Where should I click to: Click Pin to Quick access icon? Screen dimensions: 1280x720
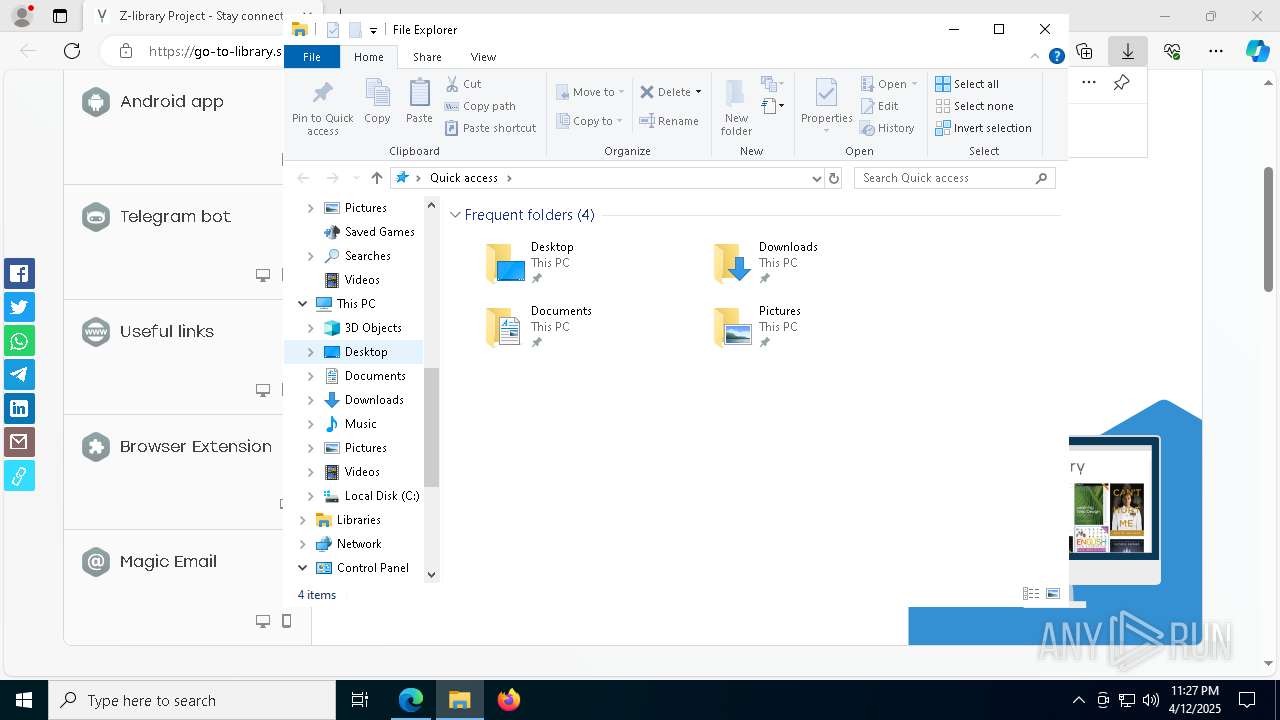(322, 107)
